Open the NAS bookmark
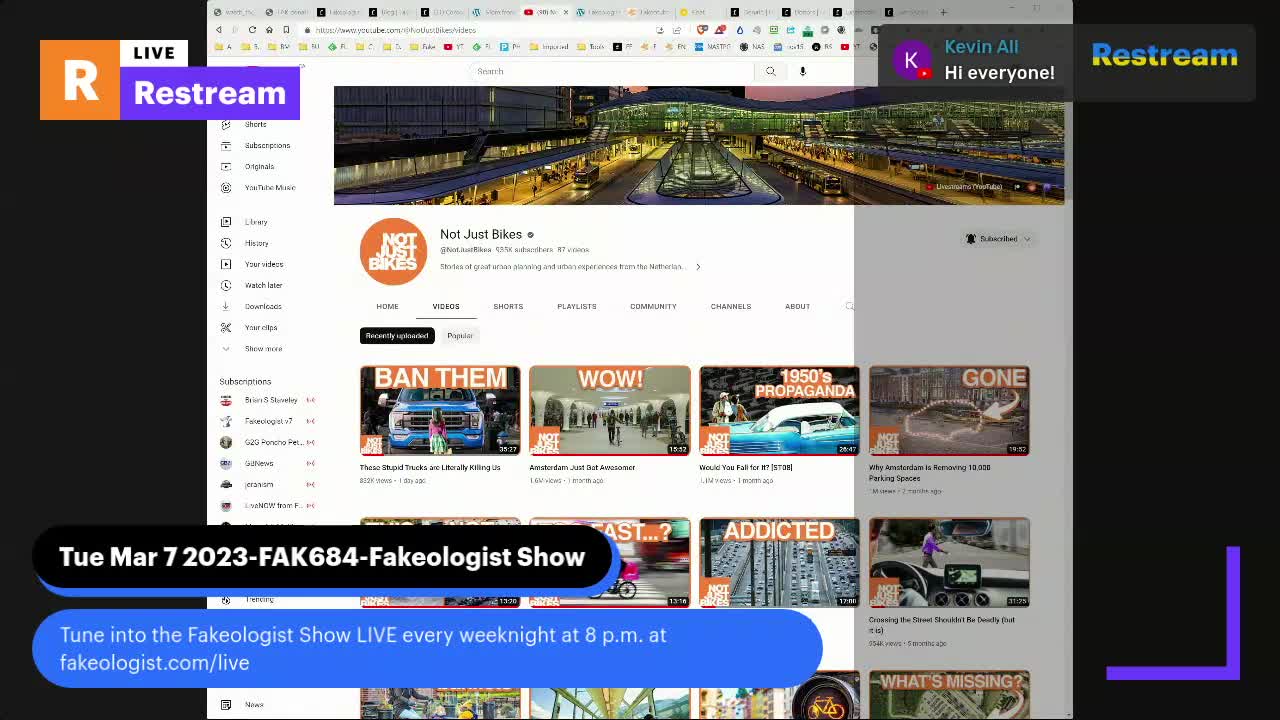 click(750, 47)
